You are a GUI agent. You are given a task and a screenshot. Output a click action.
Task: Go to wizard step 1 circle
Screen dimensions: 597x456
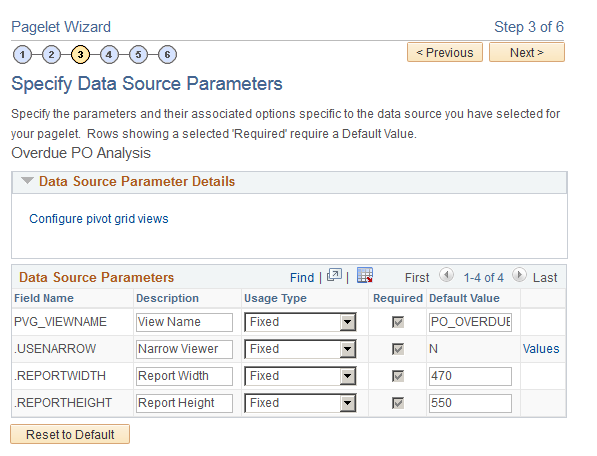[x=22, y=54]
